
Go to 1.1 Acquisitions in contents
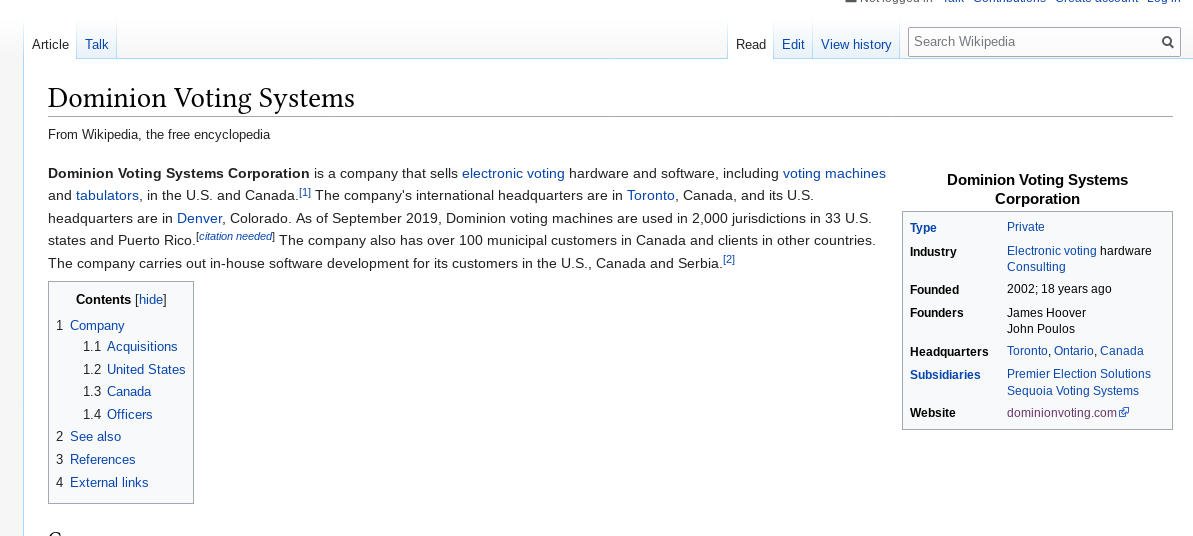(142, 346)
